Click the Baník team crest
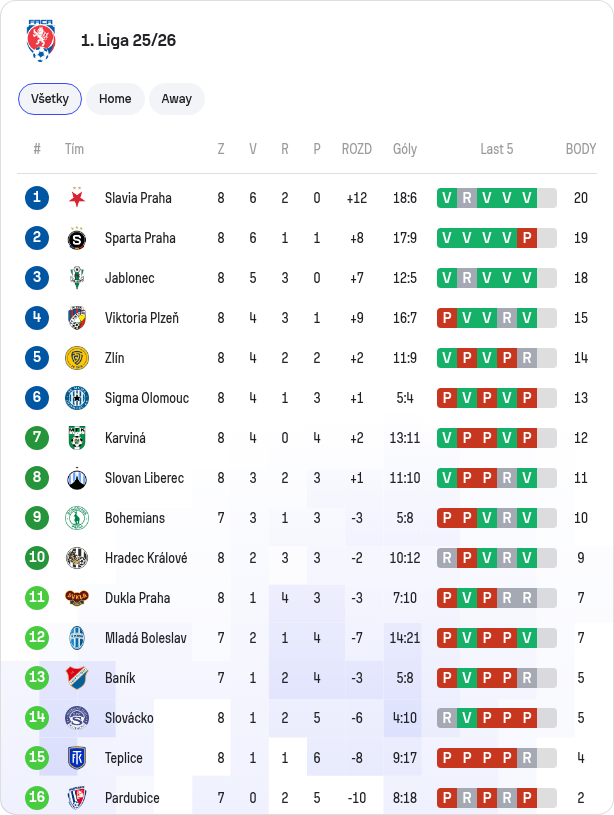 (77, 677)
